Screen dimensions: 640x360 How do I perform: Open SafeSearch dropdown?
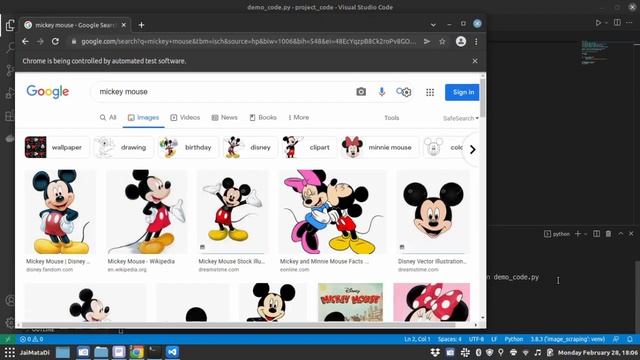click(461, 118)
